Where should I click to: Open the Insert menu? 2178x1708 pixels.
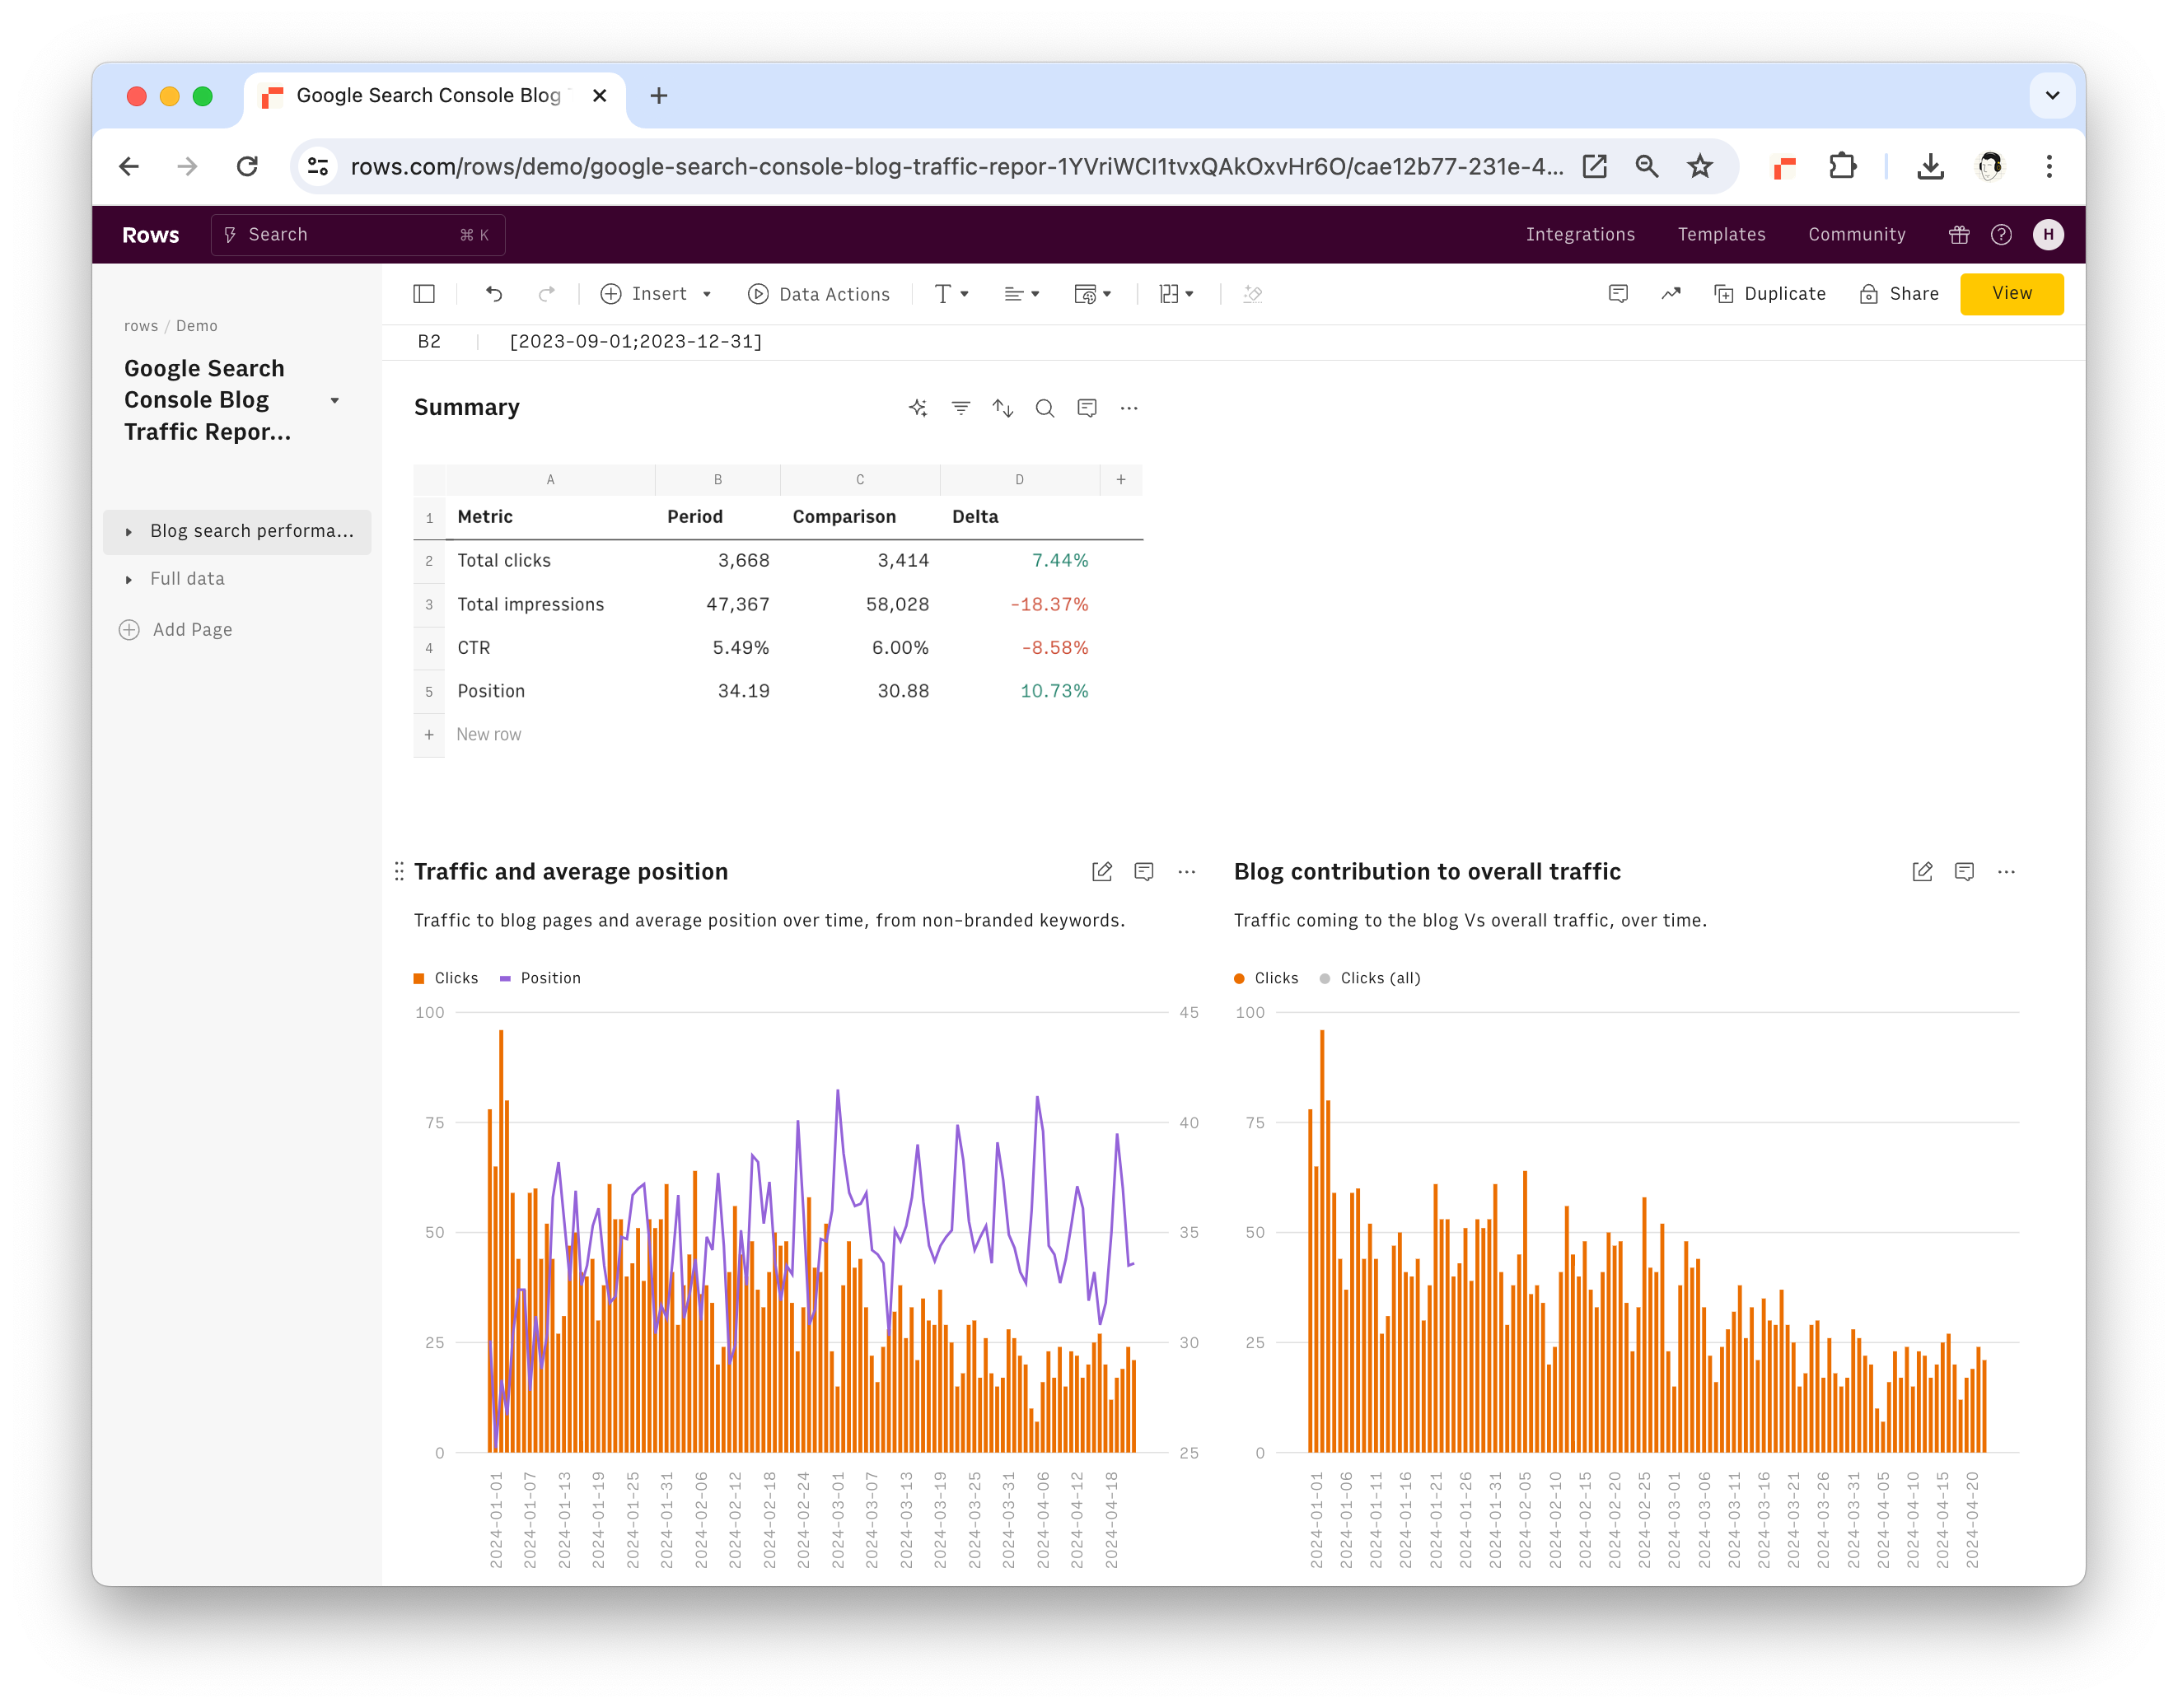[656, 294]
